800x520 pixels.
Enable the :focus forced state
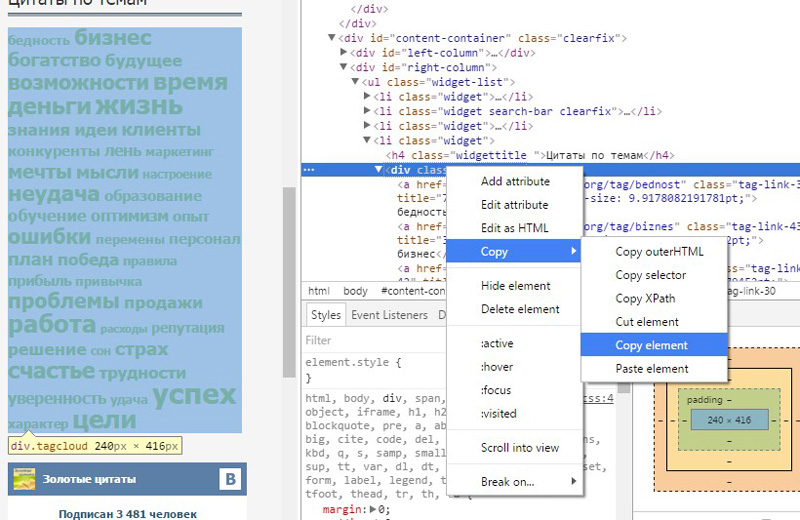[x=497, y=390]
